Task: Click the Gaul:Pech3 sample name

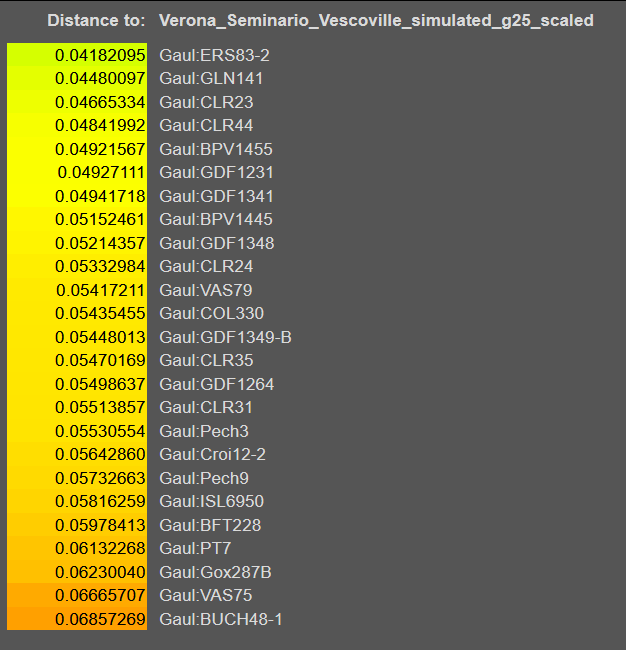Action: (204, 431)
